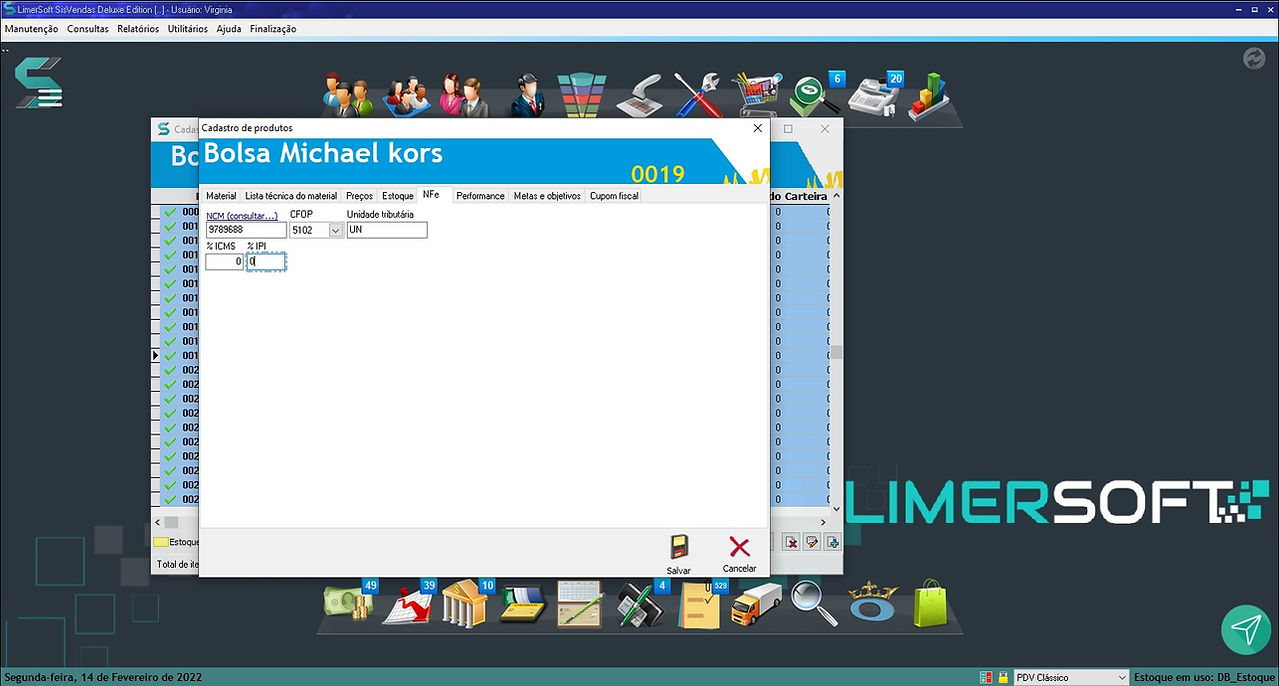Open the Ajuda menu
This screenshot has width=1279, height=686.
tap(229, 29)
